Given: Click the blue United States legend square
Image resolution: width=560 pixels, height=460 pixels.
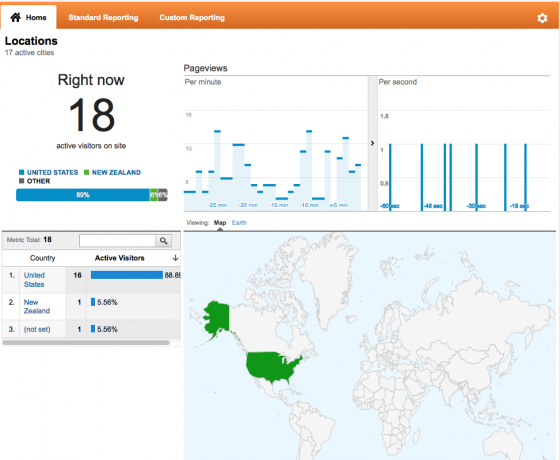Looking at the screenshot, I should coord(21,172).
